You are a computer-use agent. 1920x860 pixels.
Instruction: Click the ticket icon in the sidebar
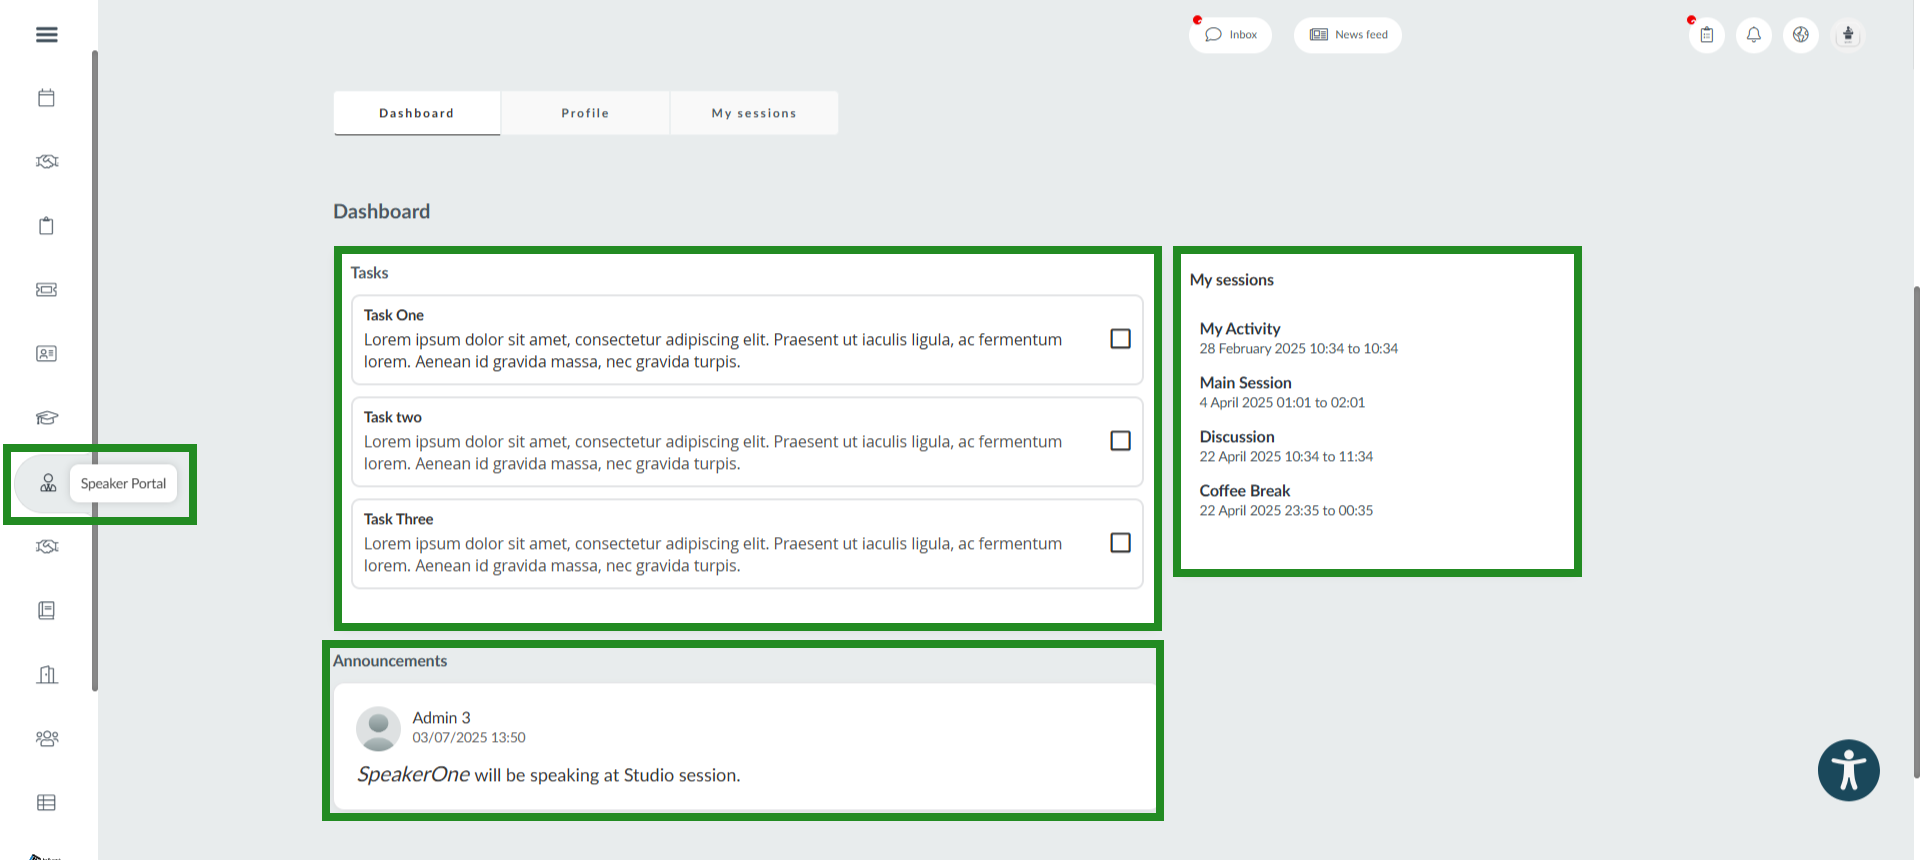(x=46, y=289)
